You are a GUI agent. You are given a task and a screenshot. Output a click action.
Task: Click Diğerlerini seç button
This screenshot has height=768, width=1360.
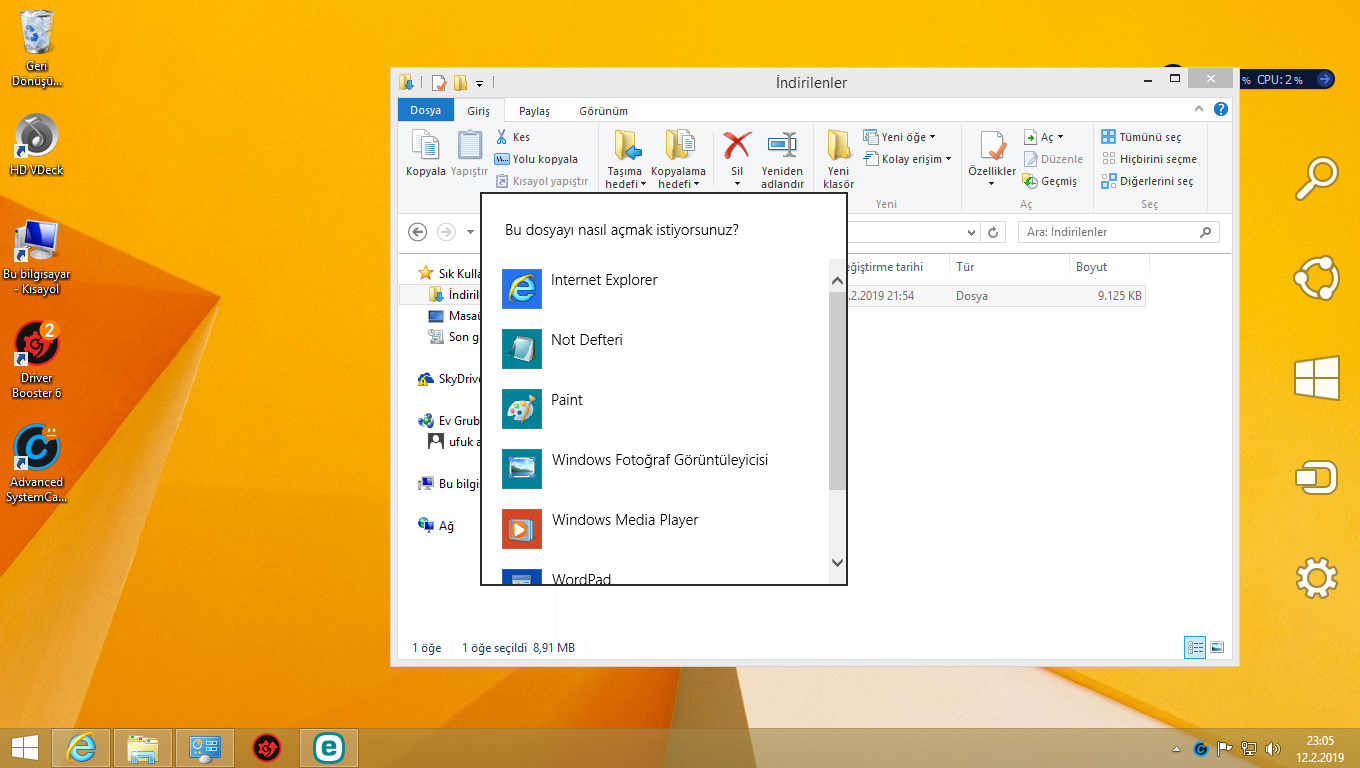tap(1147, 181)
